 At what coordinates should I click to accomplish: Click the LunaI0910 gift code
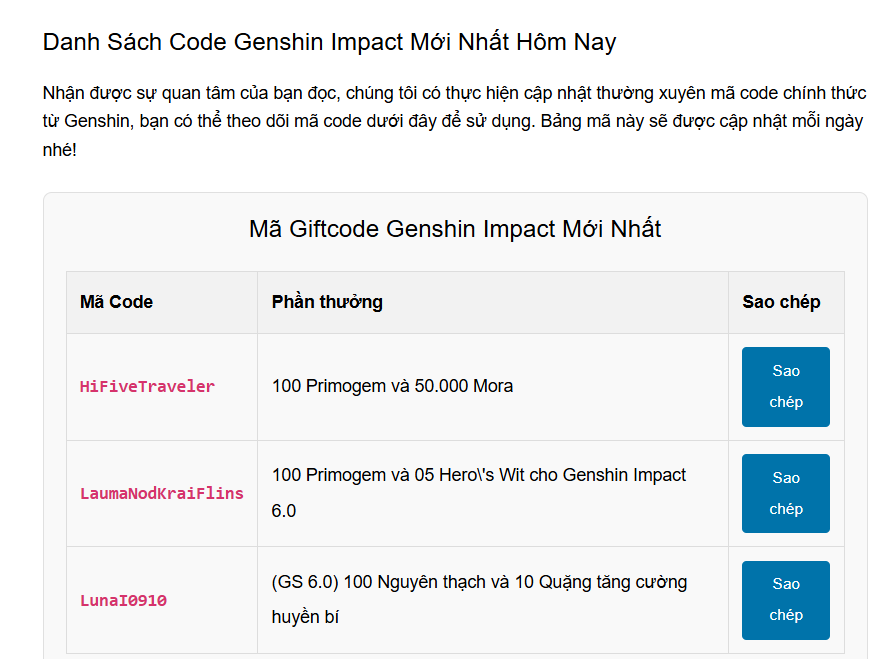pos(123,601)
